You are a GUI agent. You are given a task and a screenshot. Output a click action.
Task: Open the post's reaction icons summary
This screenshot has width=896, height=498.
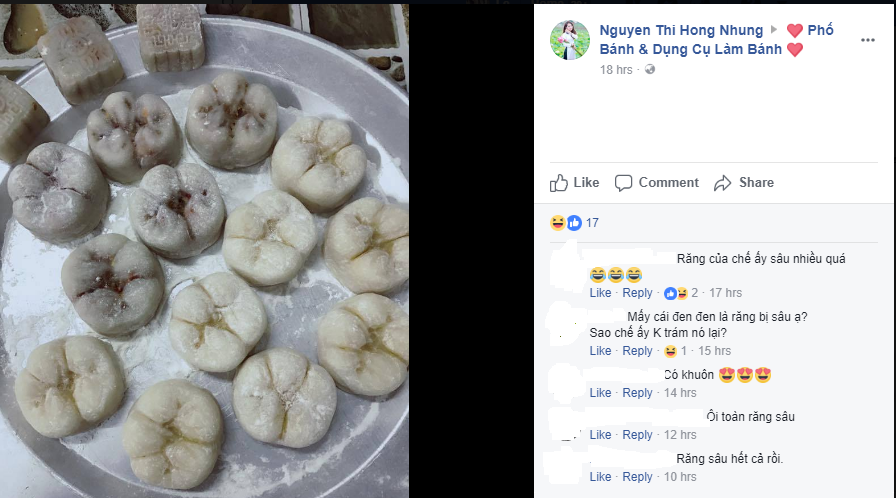(565, 223)
